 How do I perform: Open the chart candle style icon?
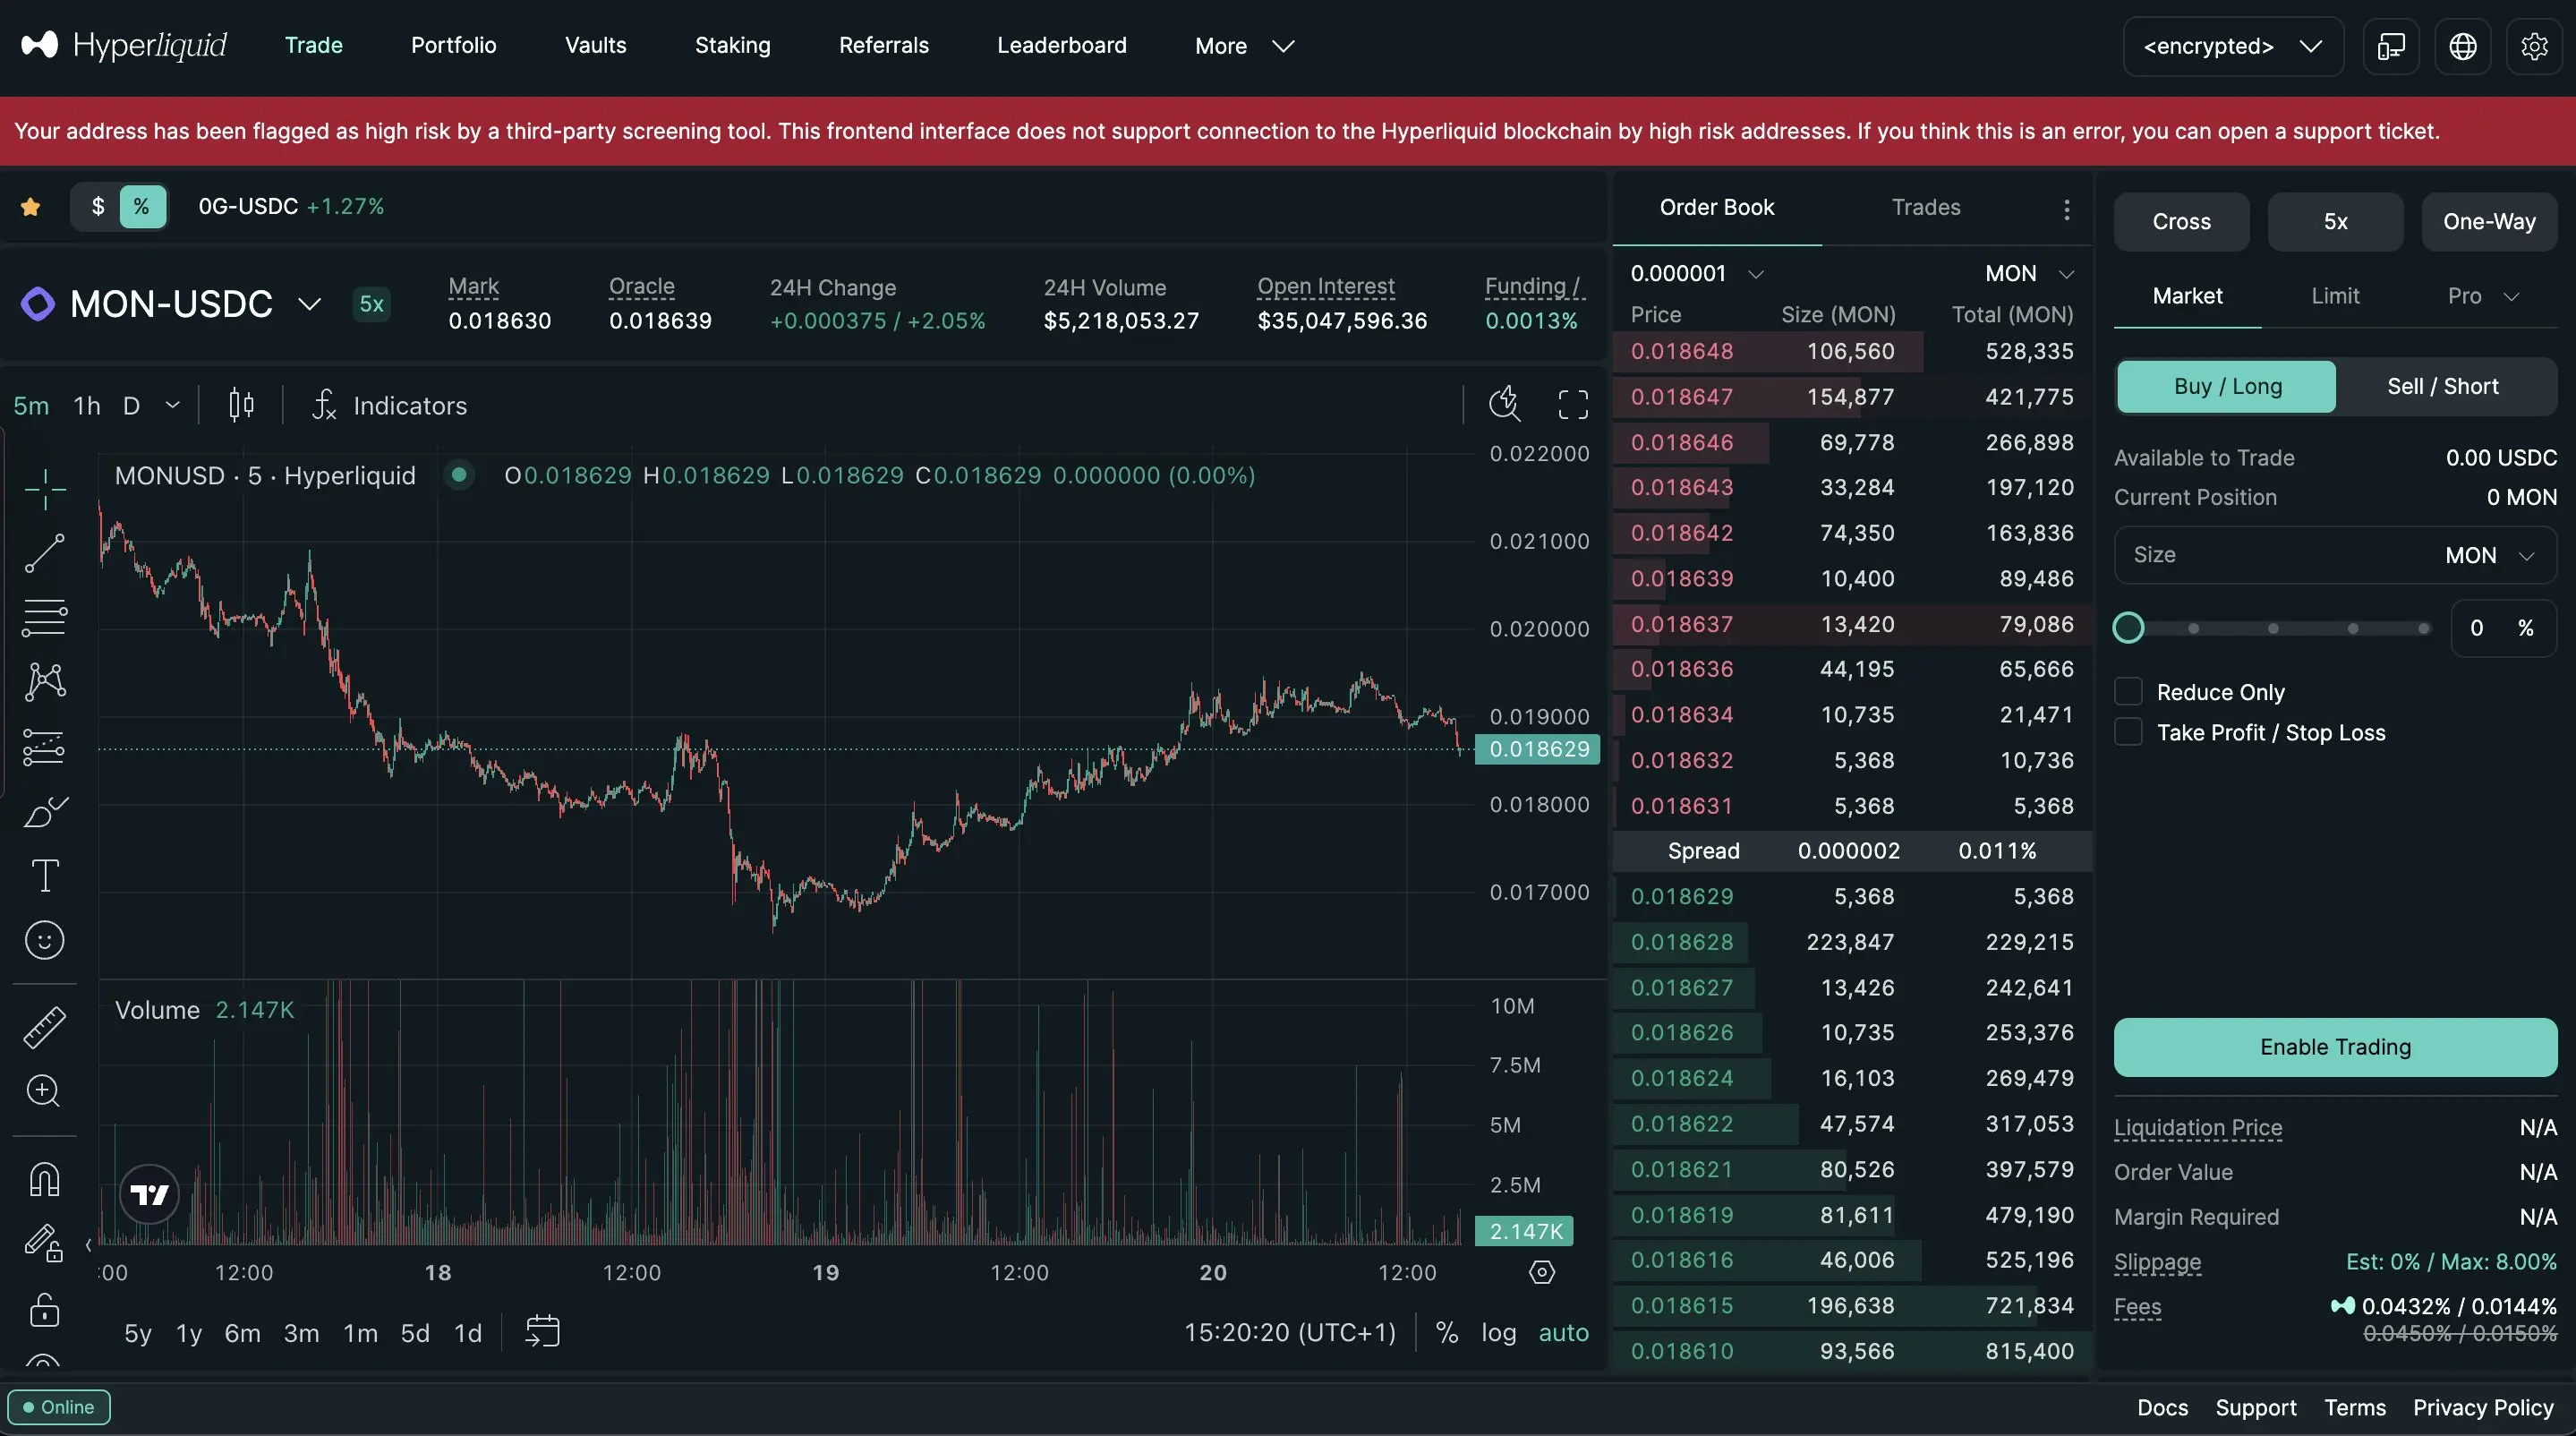point(241,405)
